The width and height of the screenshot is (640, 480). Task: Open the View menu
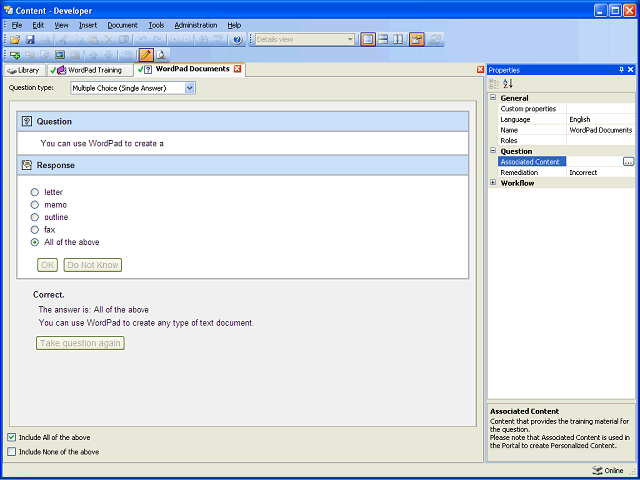61,25
